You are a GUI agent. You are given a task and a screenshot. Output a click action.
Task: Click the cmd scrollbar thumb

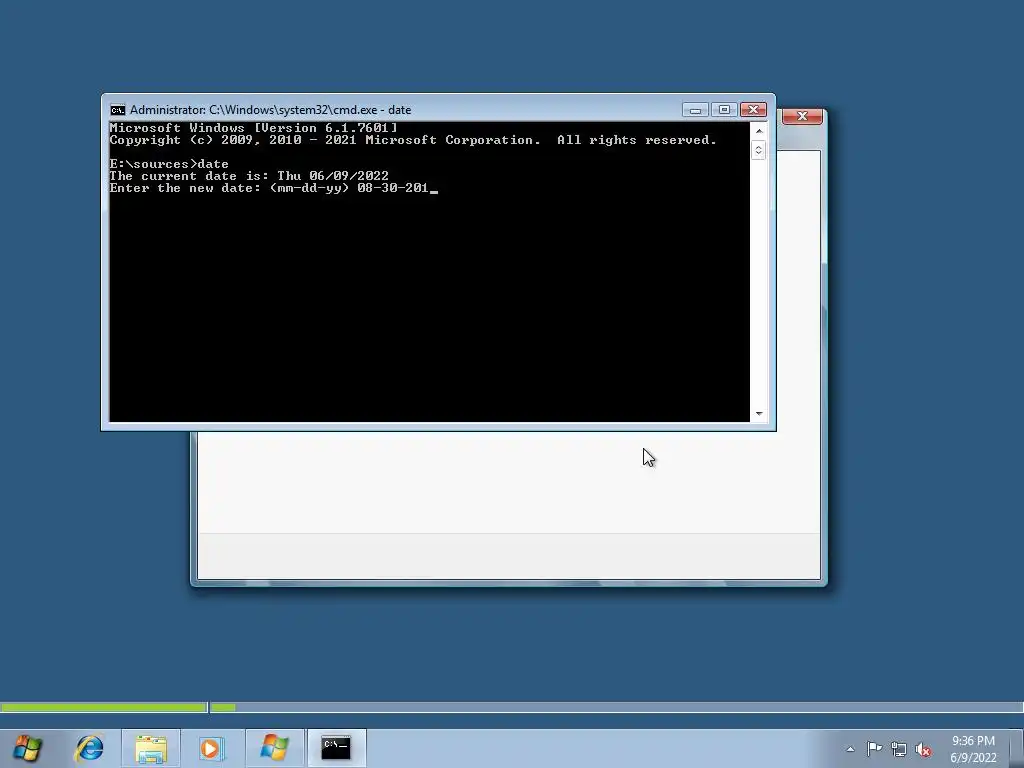(x=758, y=150)
